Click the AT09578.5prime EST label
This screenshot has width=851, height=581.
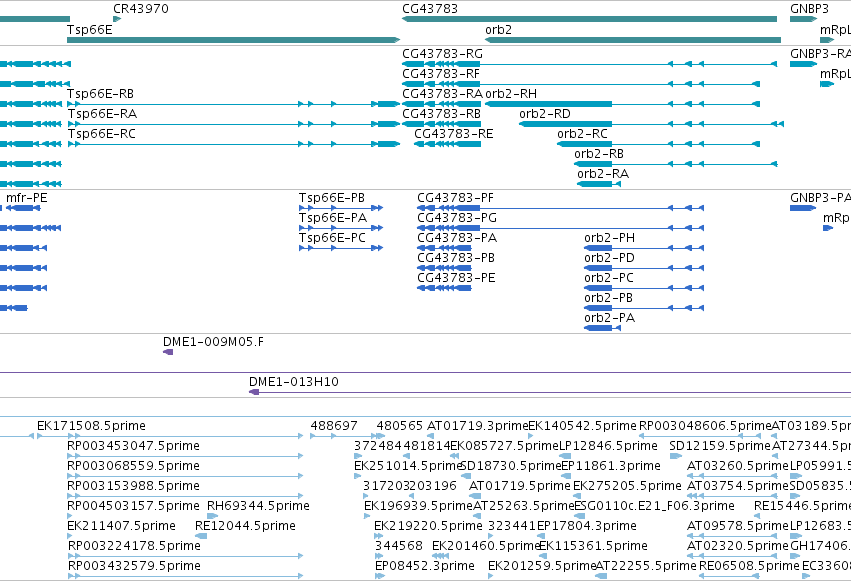[737, 527]
